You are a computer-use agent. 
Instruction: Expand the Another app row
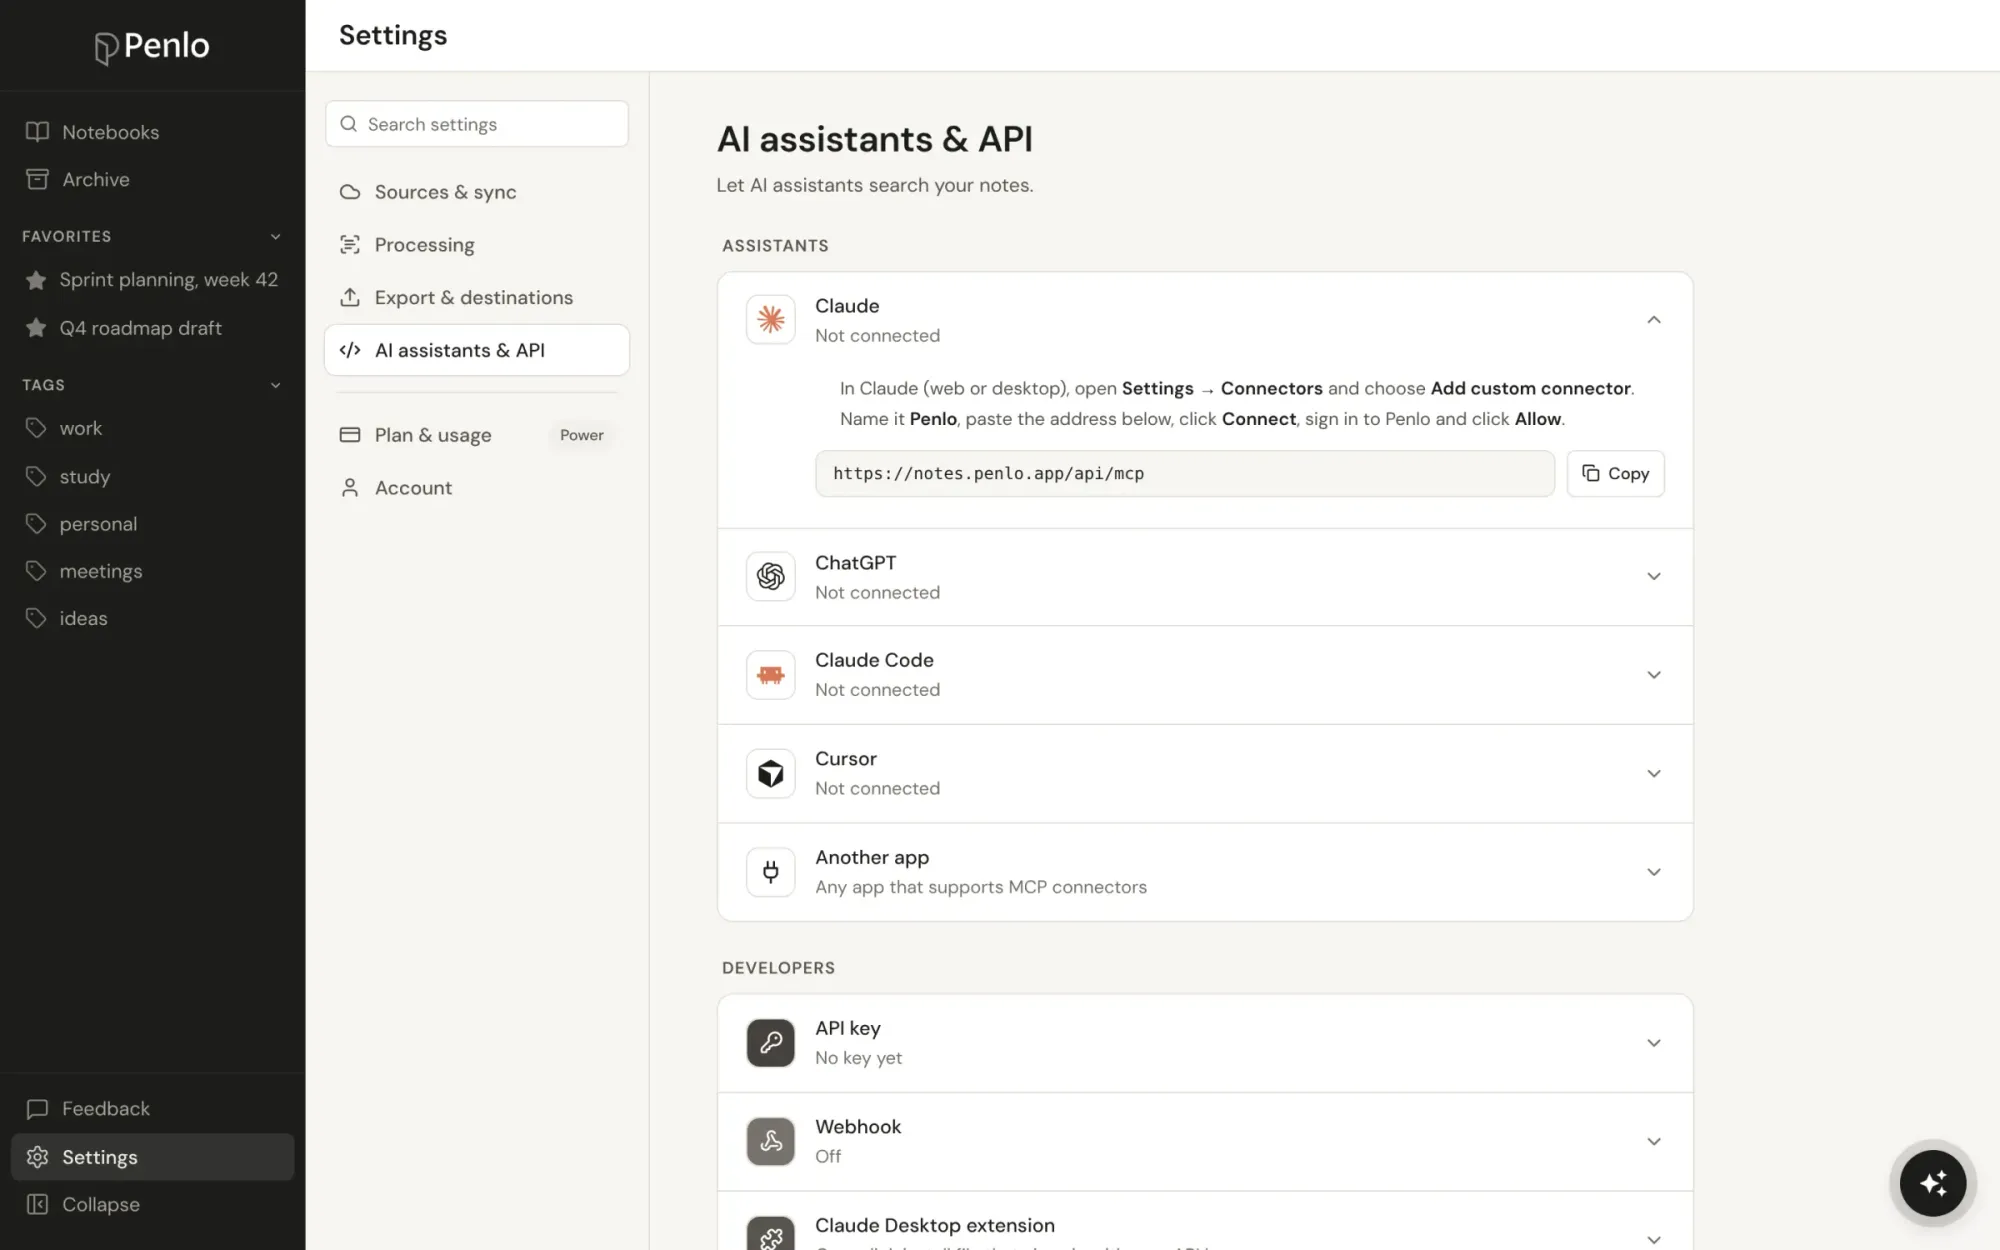(1653, 872)
